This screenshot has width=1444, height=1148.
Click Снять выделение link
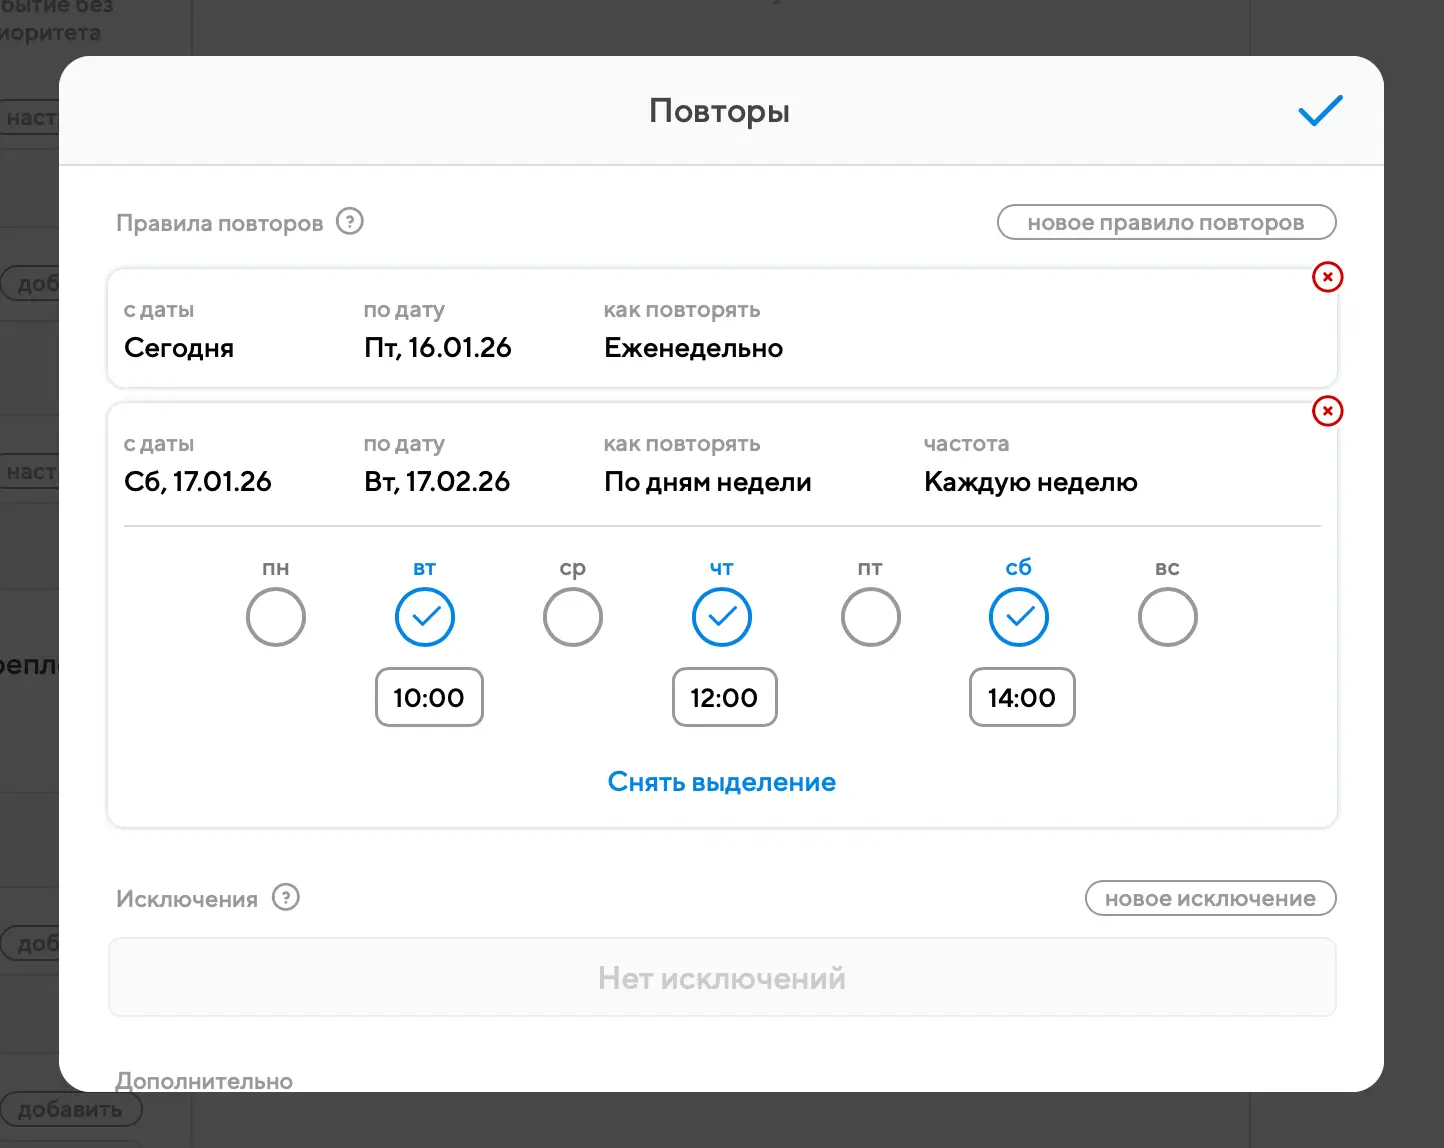[x=722, y=782]
